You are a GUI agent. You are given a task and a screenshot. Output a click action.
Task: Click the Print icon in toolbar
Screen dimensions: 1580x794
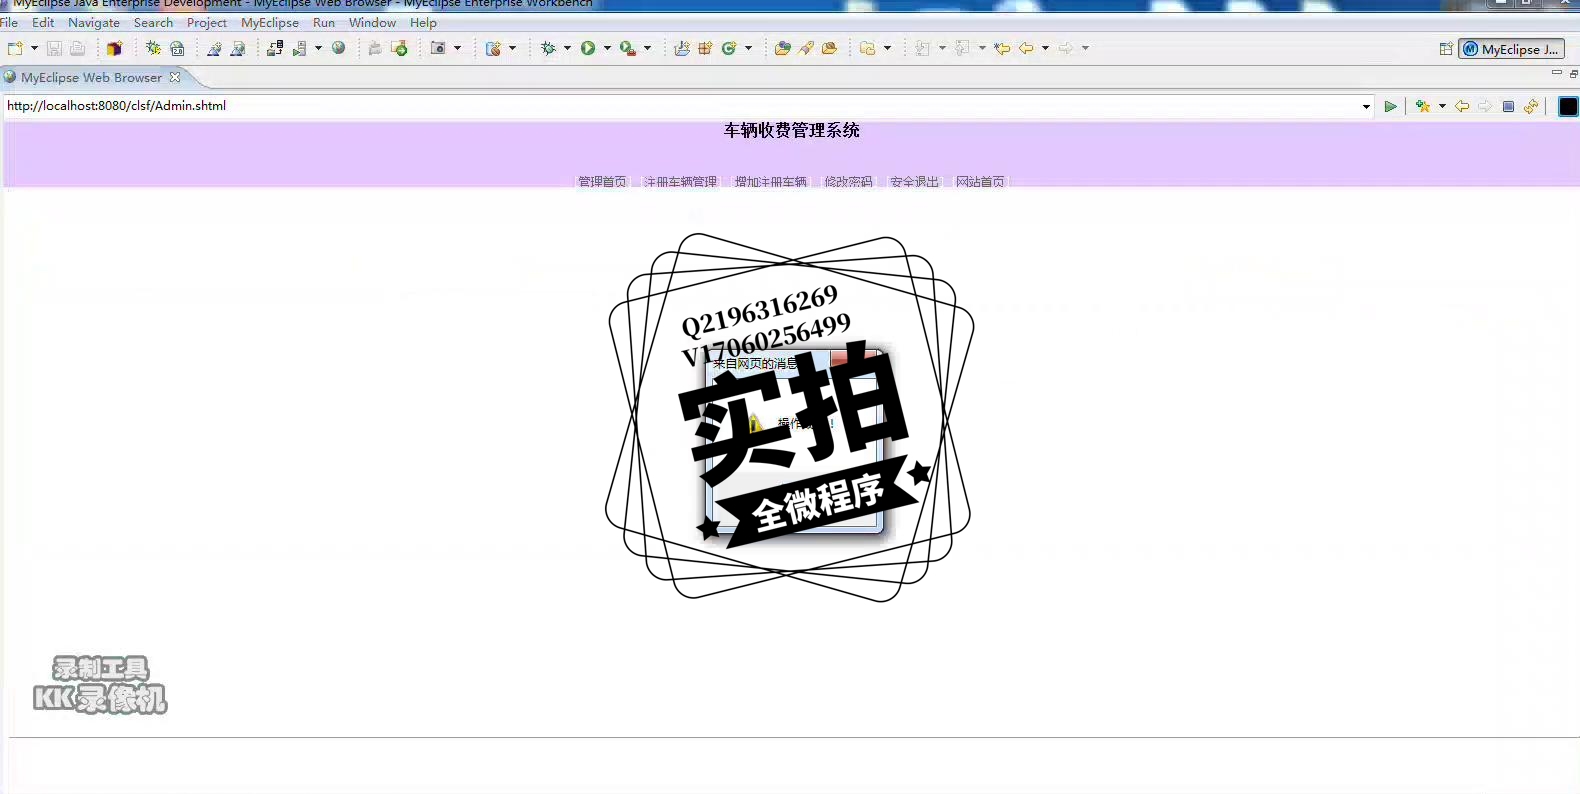[77, 48]
